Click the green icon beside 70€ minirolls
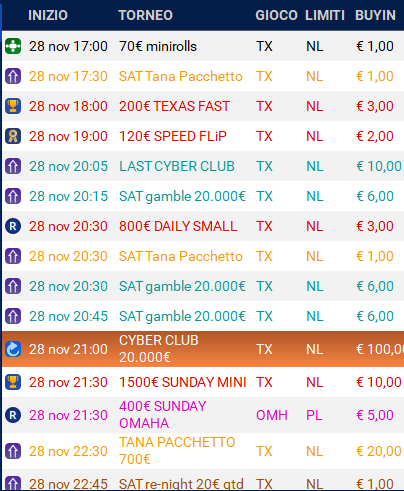Screen dimensions: 404x491 click(13, 46)
